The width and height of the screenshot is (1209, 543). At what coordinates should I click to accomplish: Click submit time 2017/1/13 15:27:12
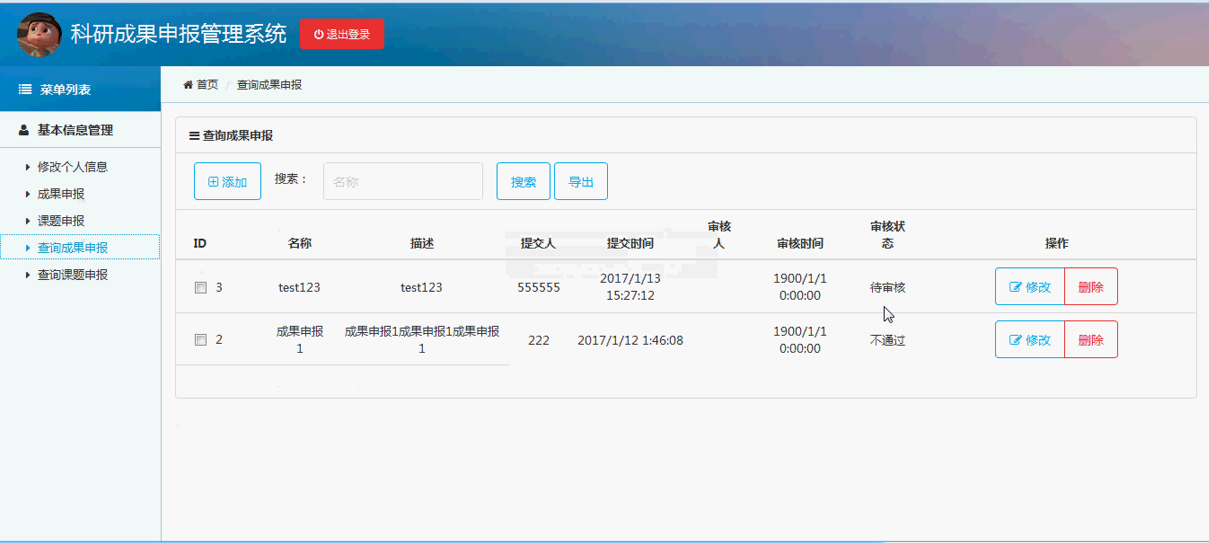pyautogui.click(x=630, y=287)
